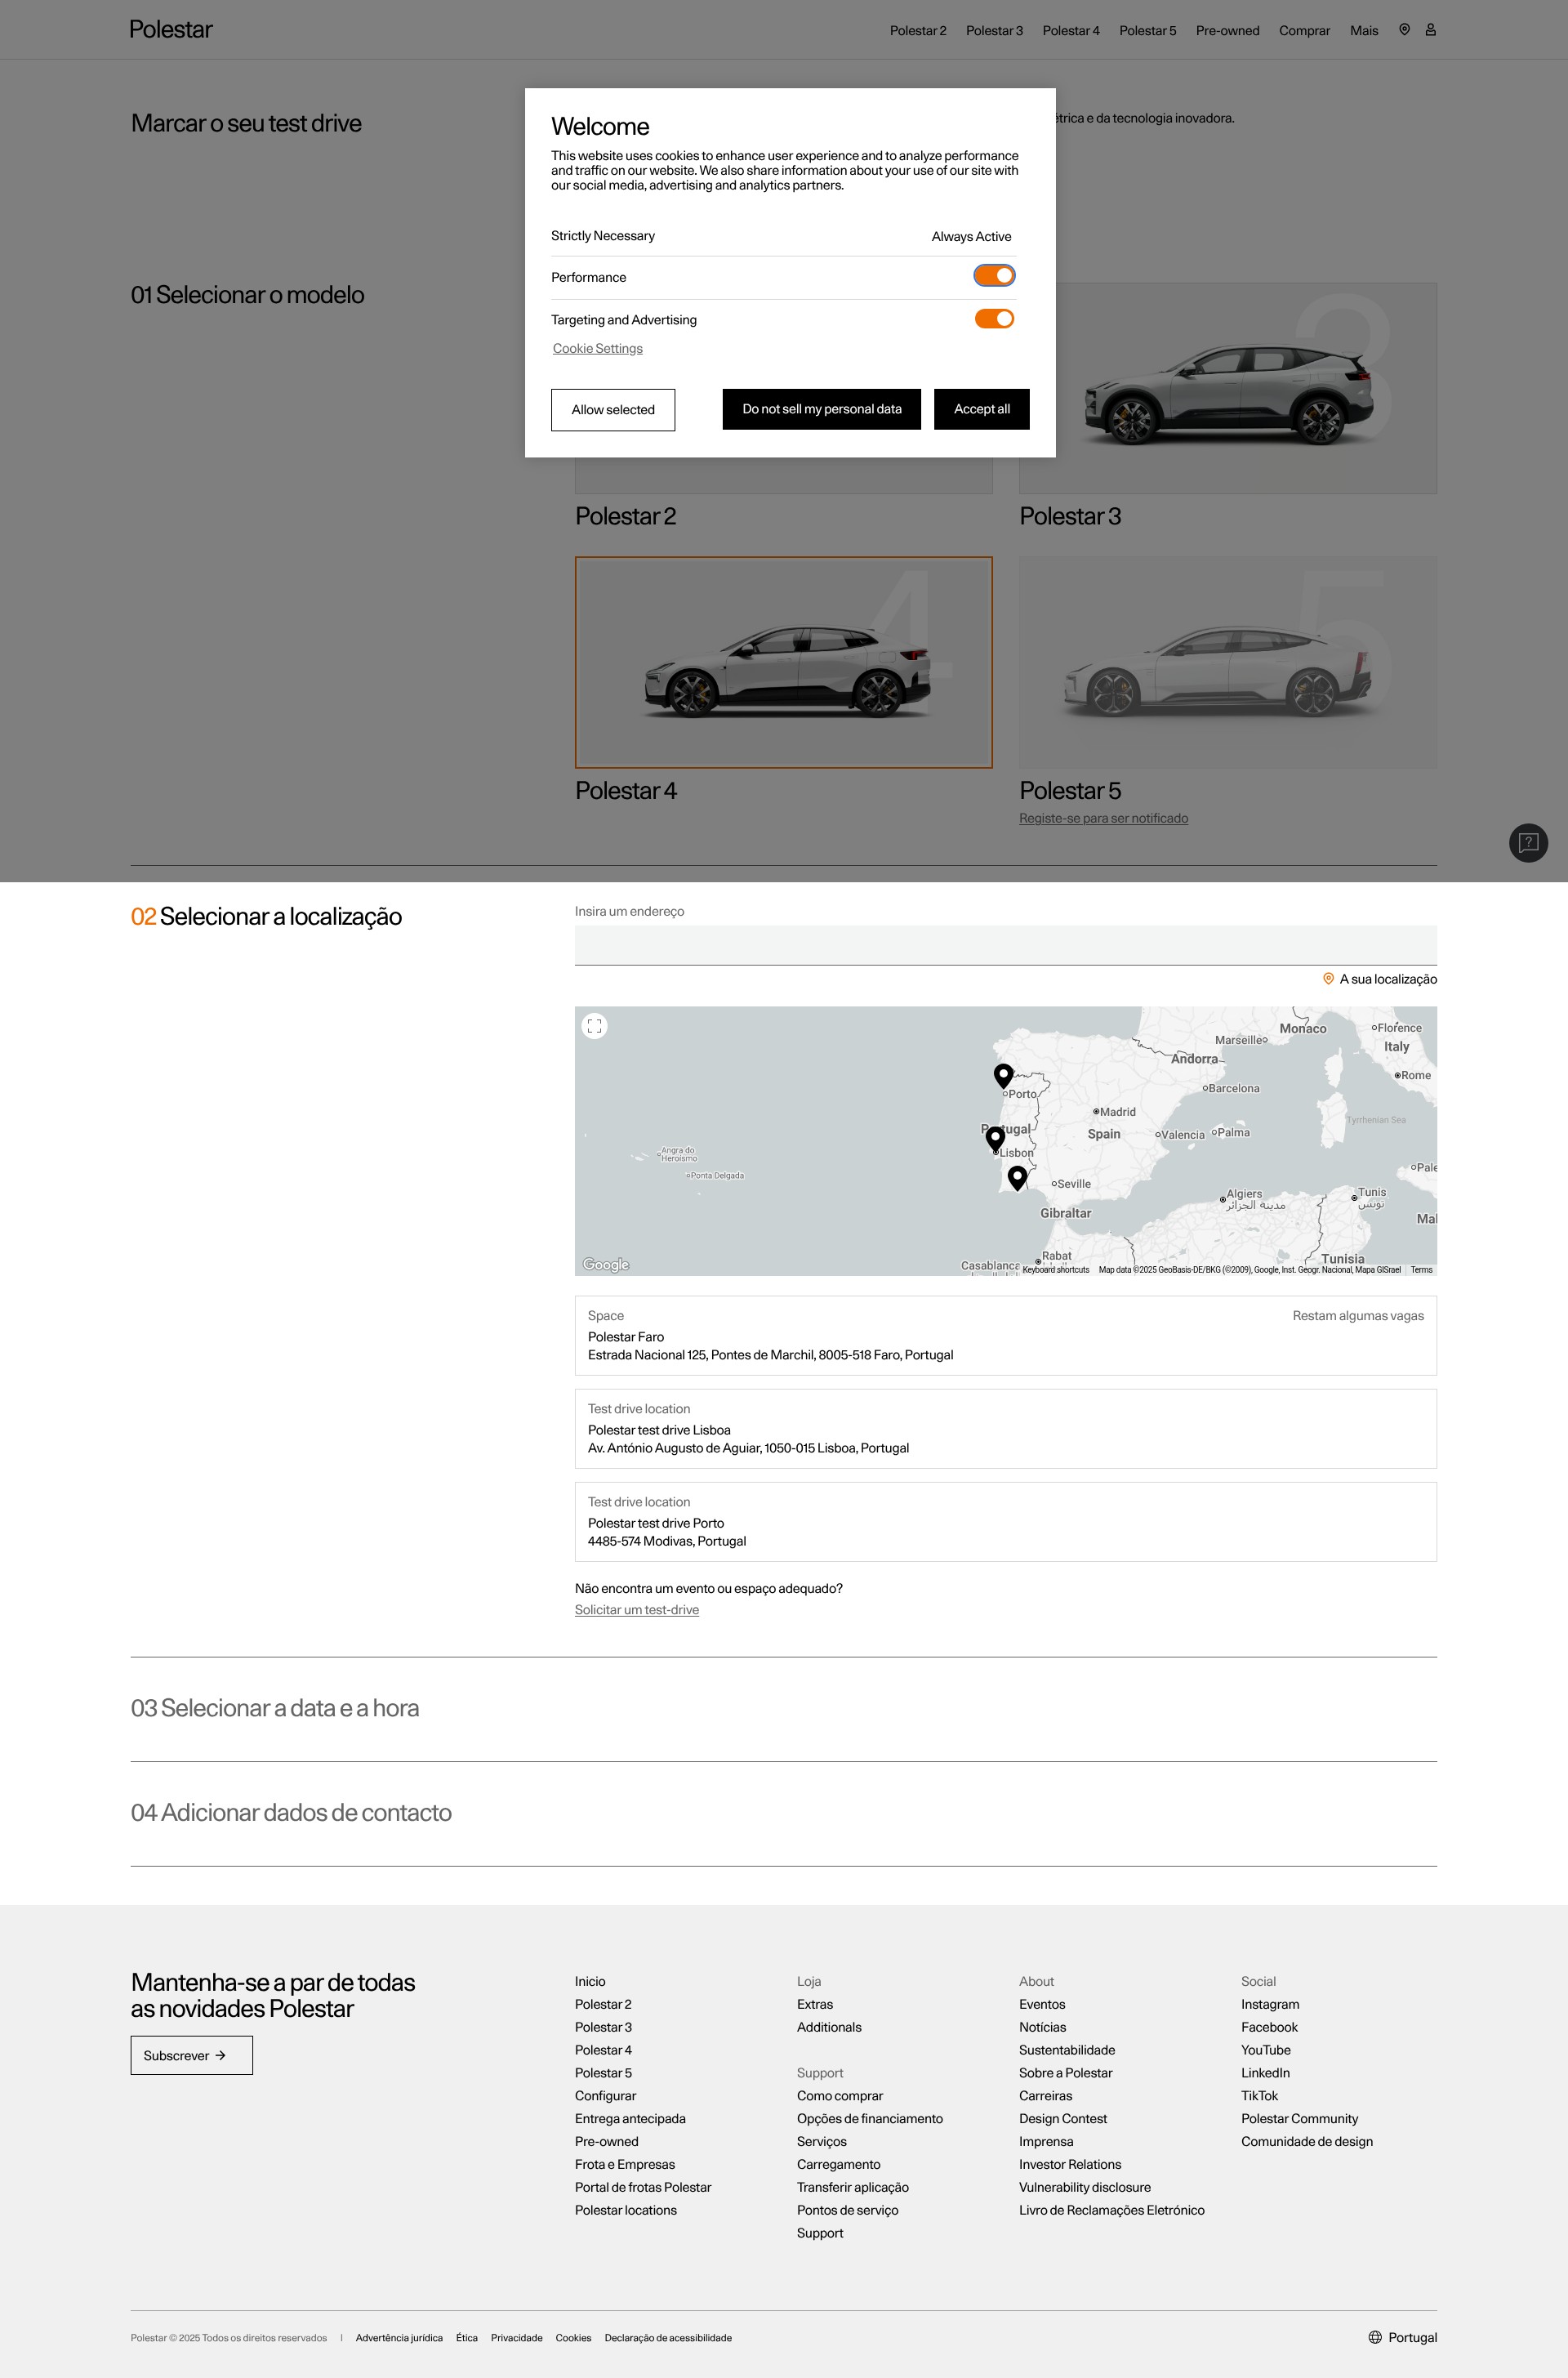Open the chat help bubble icon

pos(1528,843)
